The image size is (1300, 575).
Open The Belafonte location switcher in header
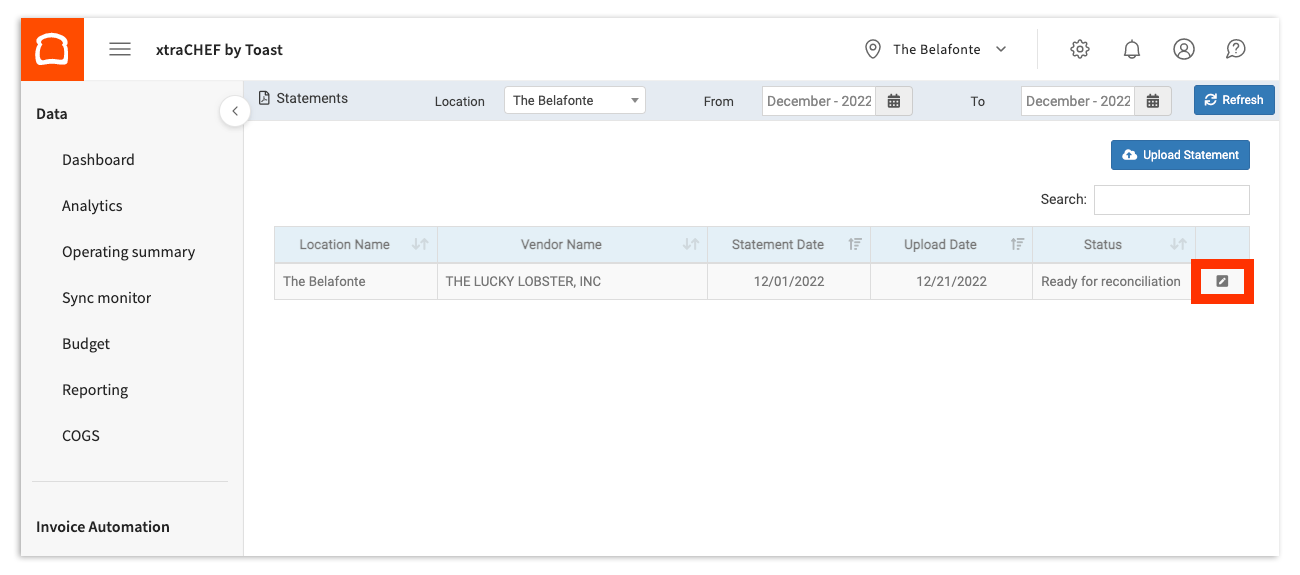tap(936, 49)
